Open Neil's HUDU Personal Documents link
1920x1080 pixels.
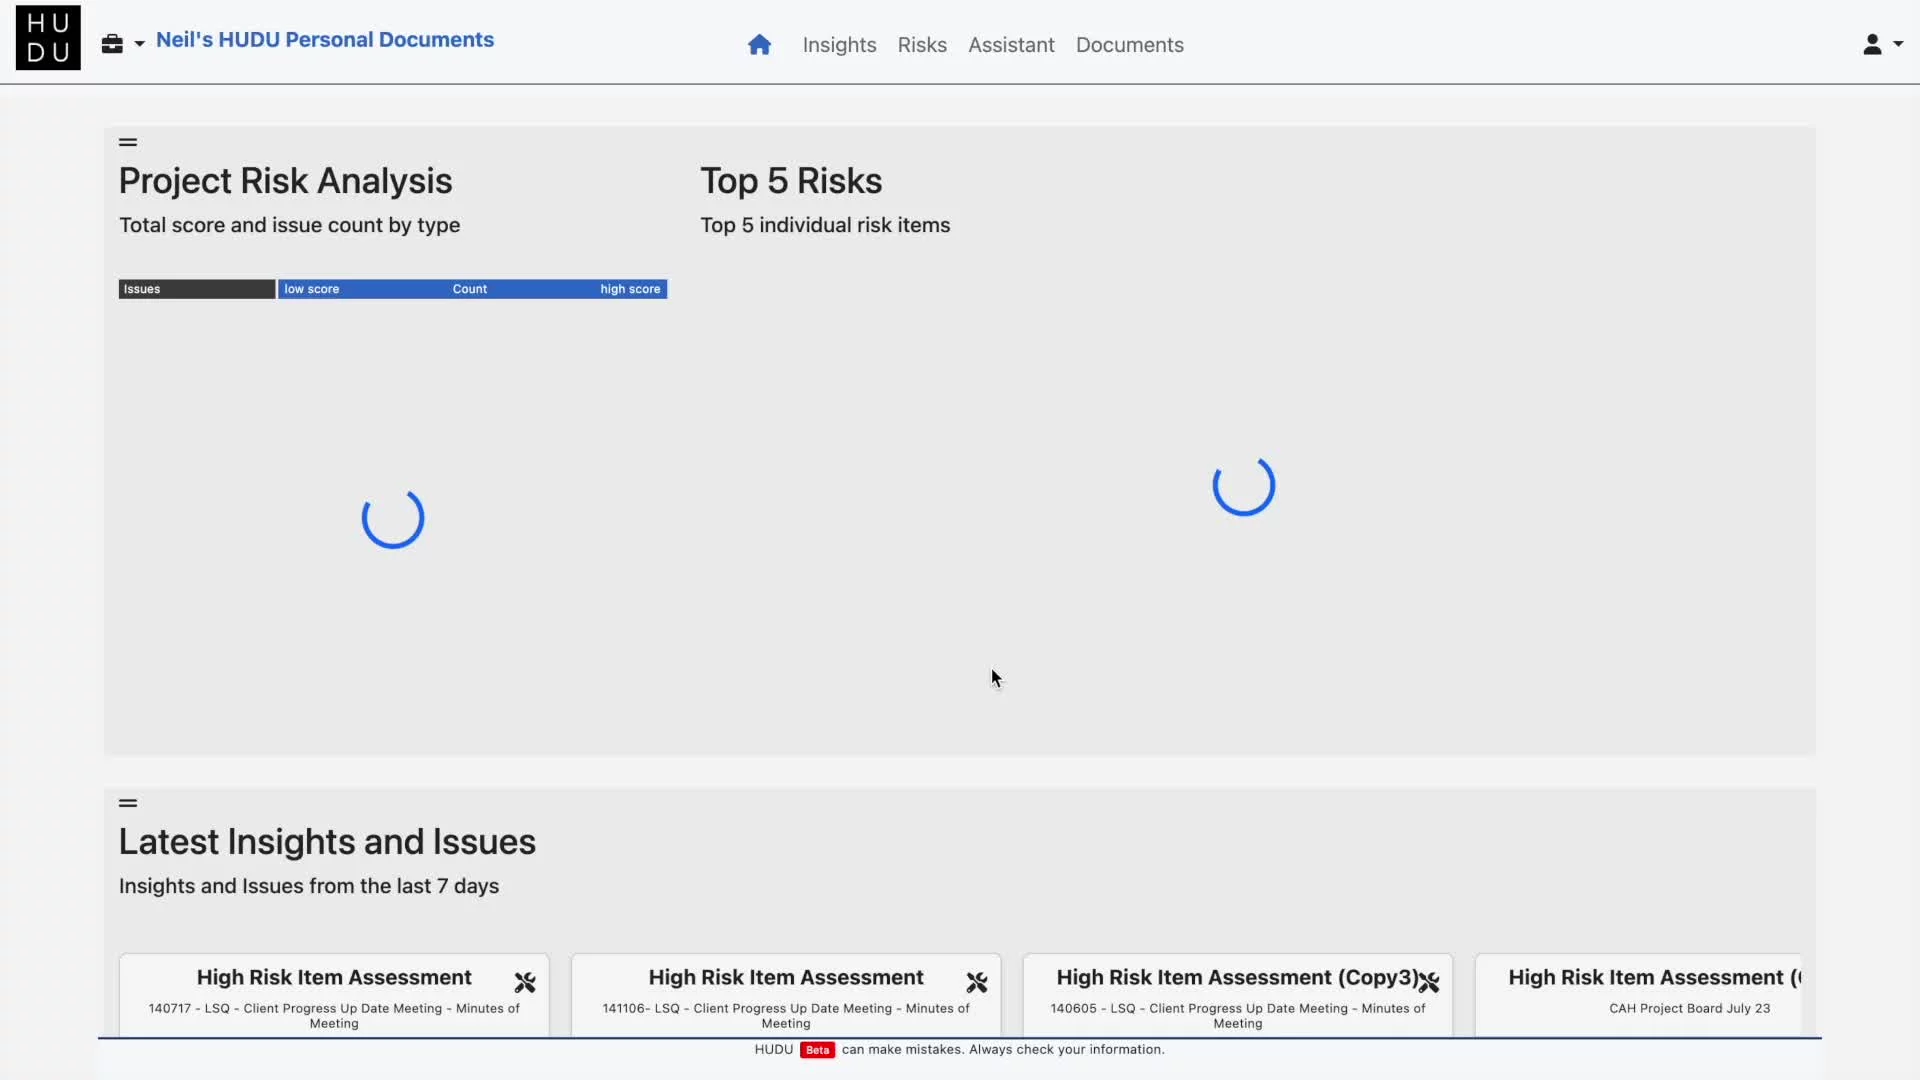(325, 40)
